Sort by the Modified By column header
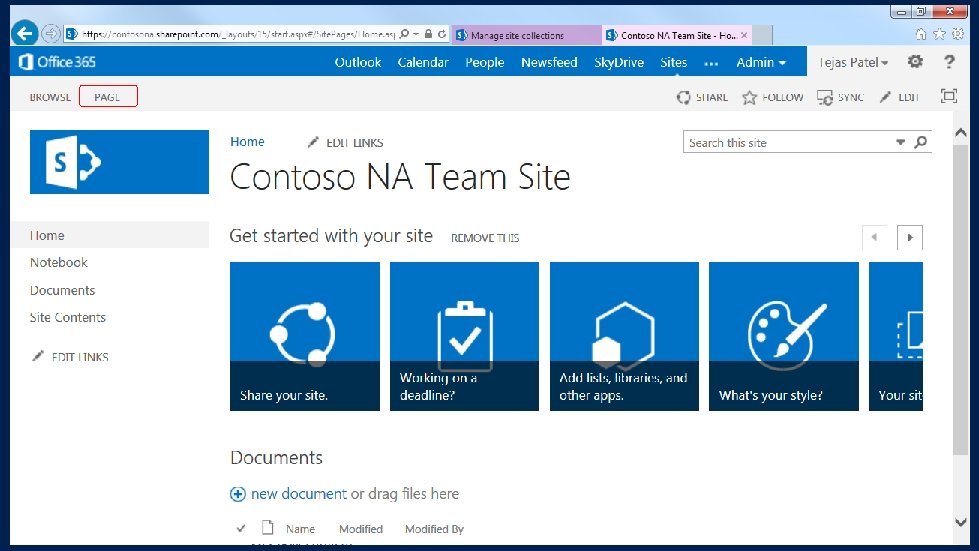The height and width of the screenshot is (551, 979). pyautogui.click(x=435, y=529)
